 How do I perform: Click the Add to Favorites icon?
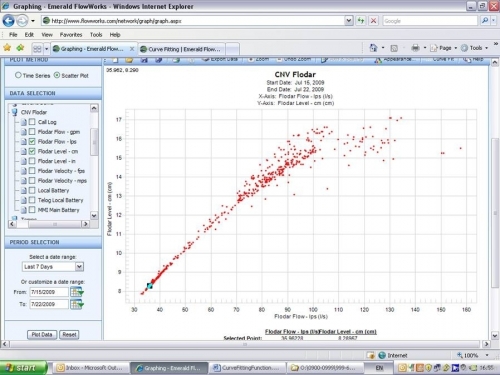coord(21,48)
